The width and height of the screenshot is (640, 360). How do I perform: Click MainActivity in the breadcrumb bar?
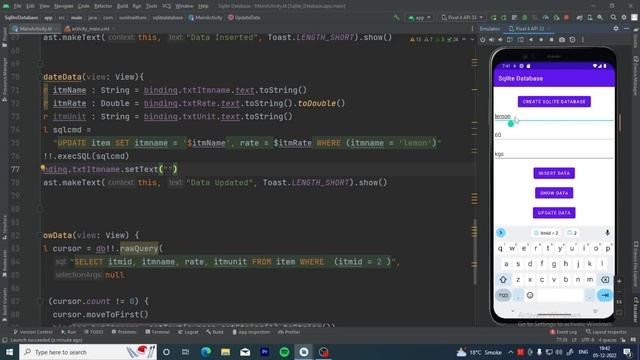click(x=206, y=18)
